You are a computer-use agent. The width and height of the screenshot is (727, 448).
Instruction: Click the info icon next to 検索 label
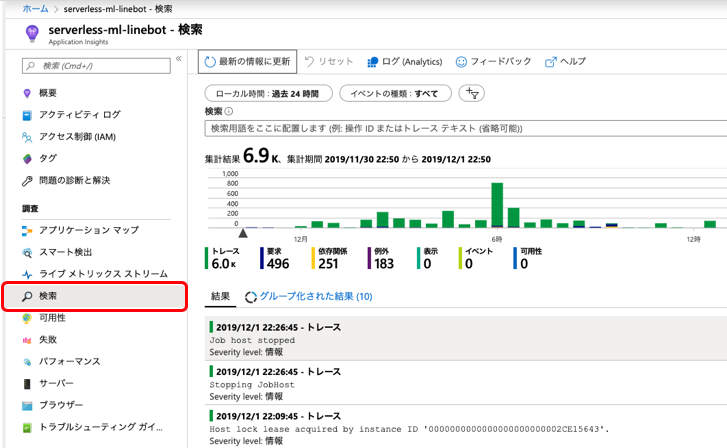(x=229, y=111)
